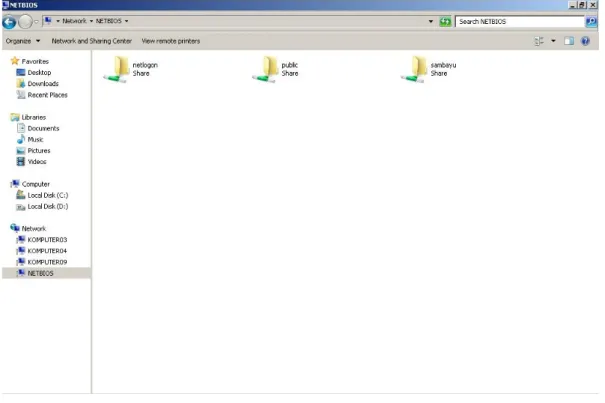Select Network in the navigation pane

coord(34,229)
